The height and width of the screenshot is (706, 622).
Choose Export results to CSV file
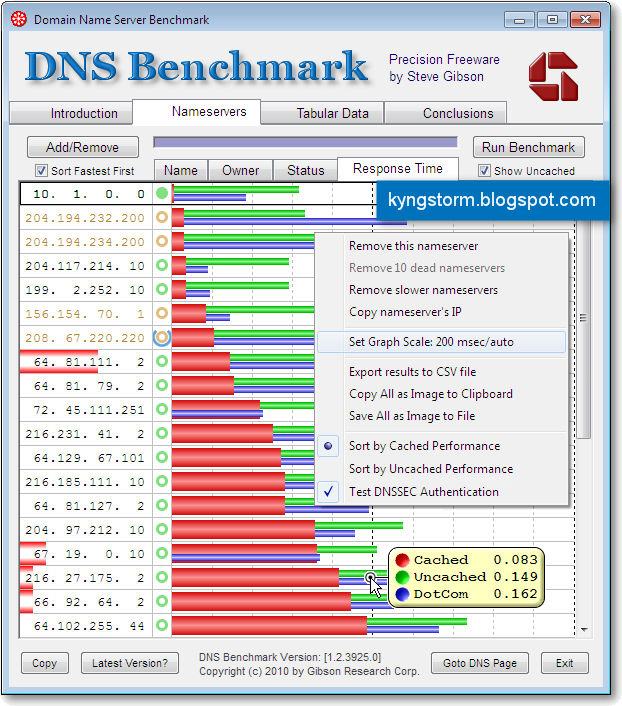click(442, 372)
